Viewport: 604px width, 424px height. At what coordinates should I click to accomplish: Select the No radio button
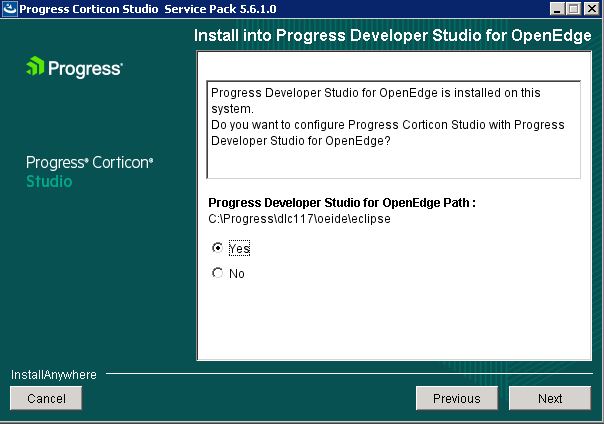(x=218, y=273)
